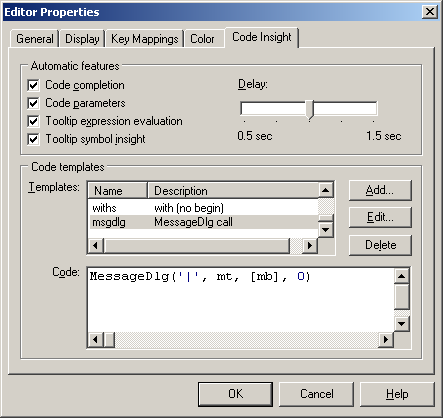
Task: Click the Edit... template button
Action: coord(380,217)
